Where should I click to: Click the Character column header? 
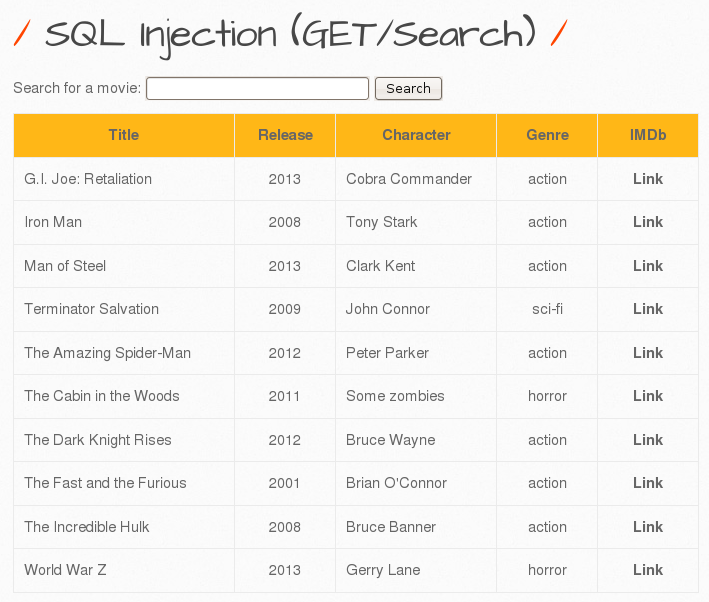(x=416, y=135)
